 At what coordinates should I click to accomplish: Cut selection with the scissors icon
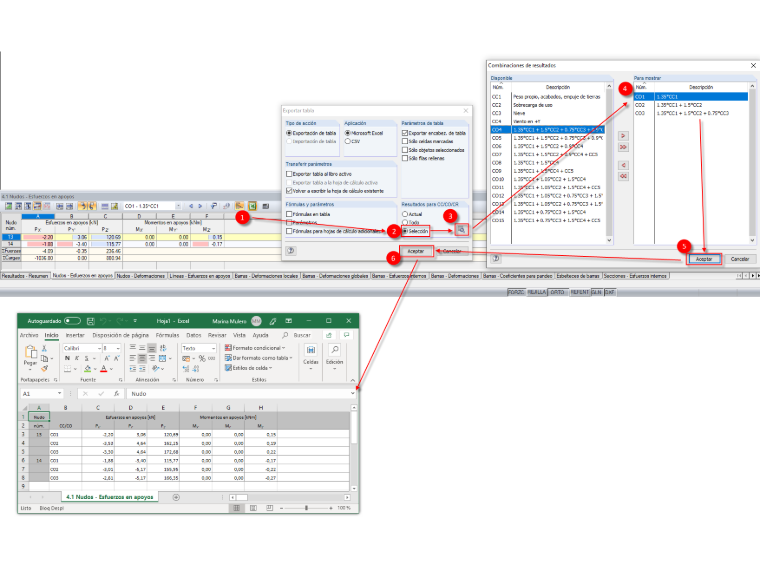[44, 348]
